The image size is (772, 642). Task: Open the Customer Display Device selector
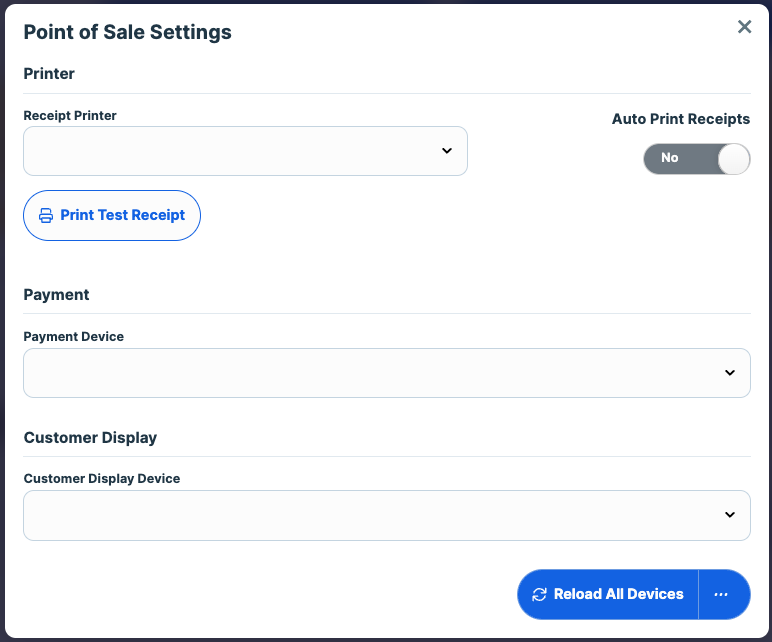click(386, 515)
